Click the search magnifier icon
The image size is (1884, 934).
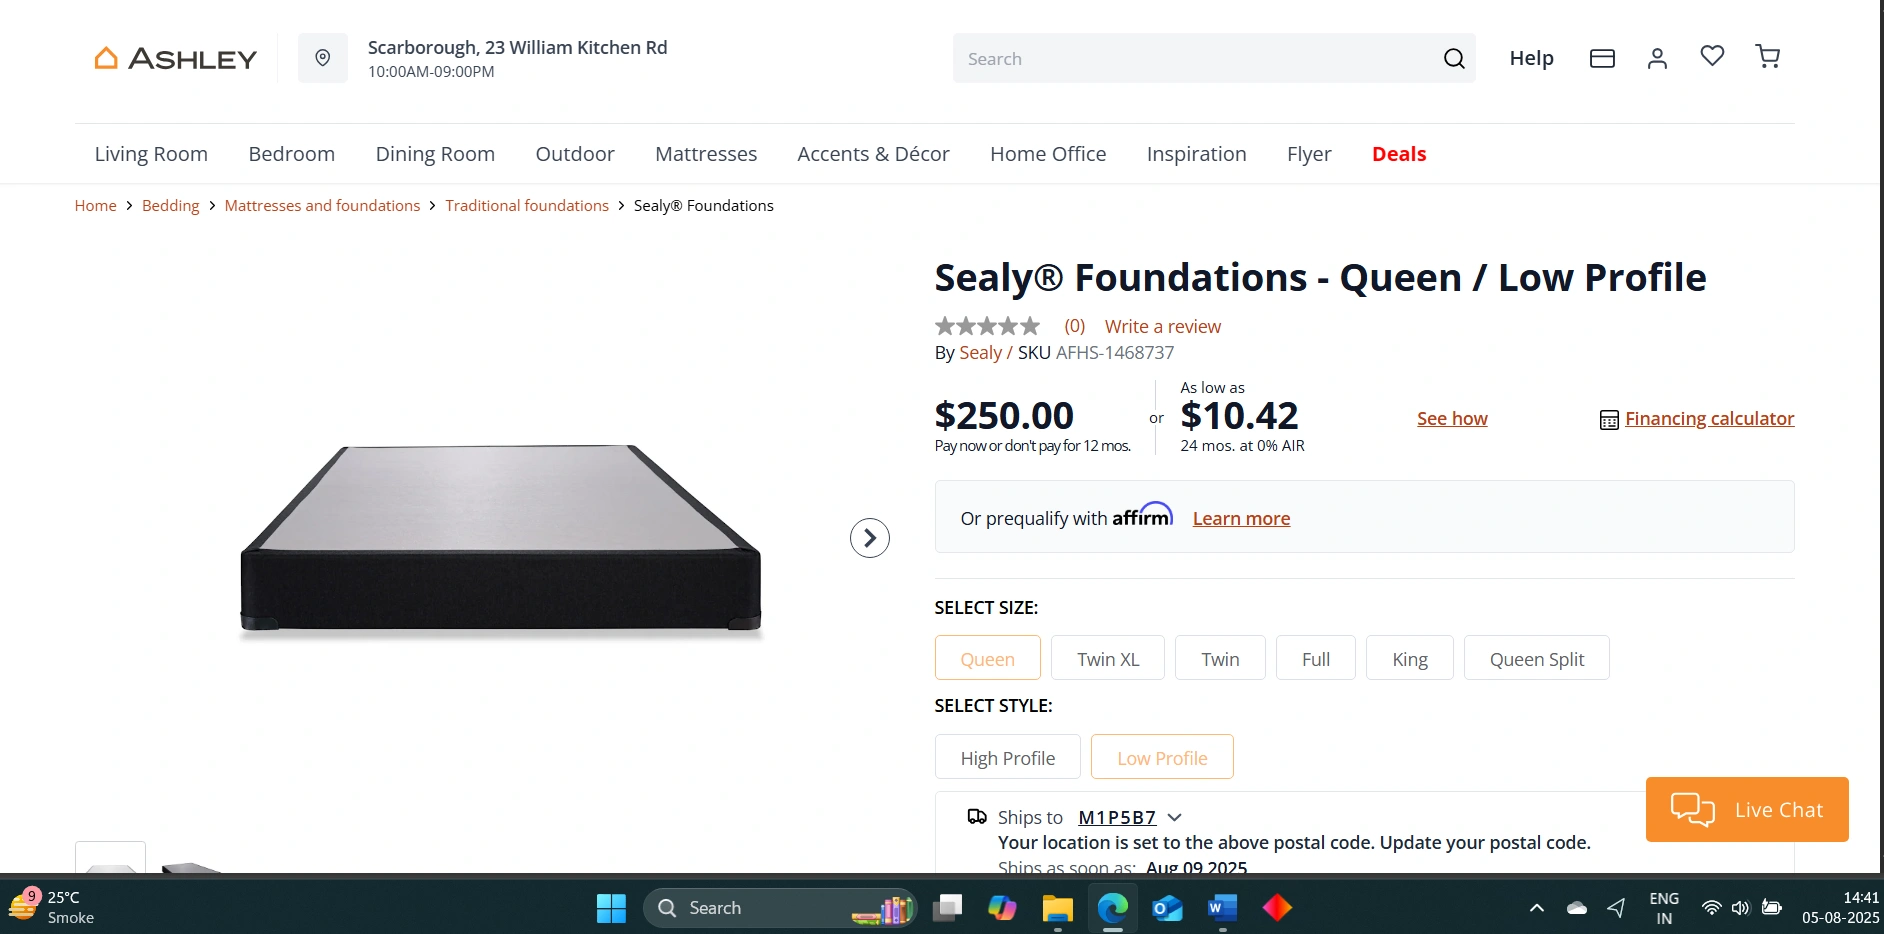pos(1454,59)
